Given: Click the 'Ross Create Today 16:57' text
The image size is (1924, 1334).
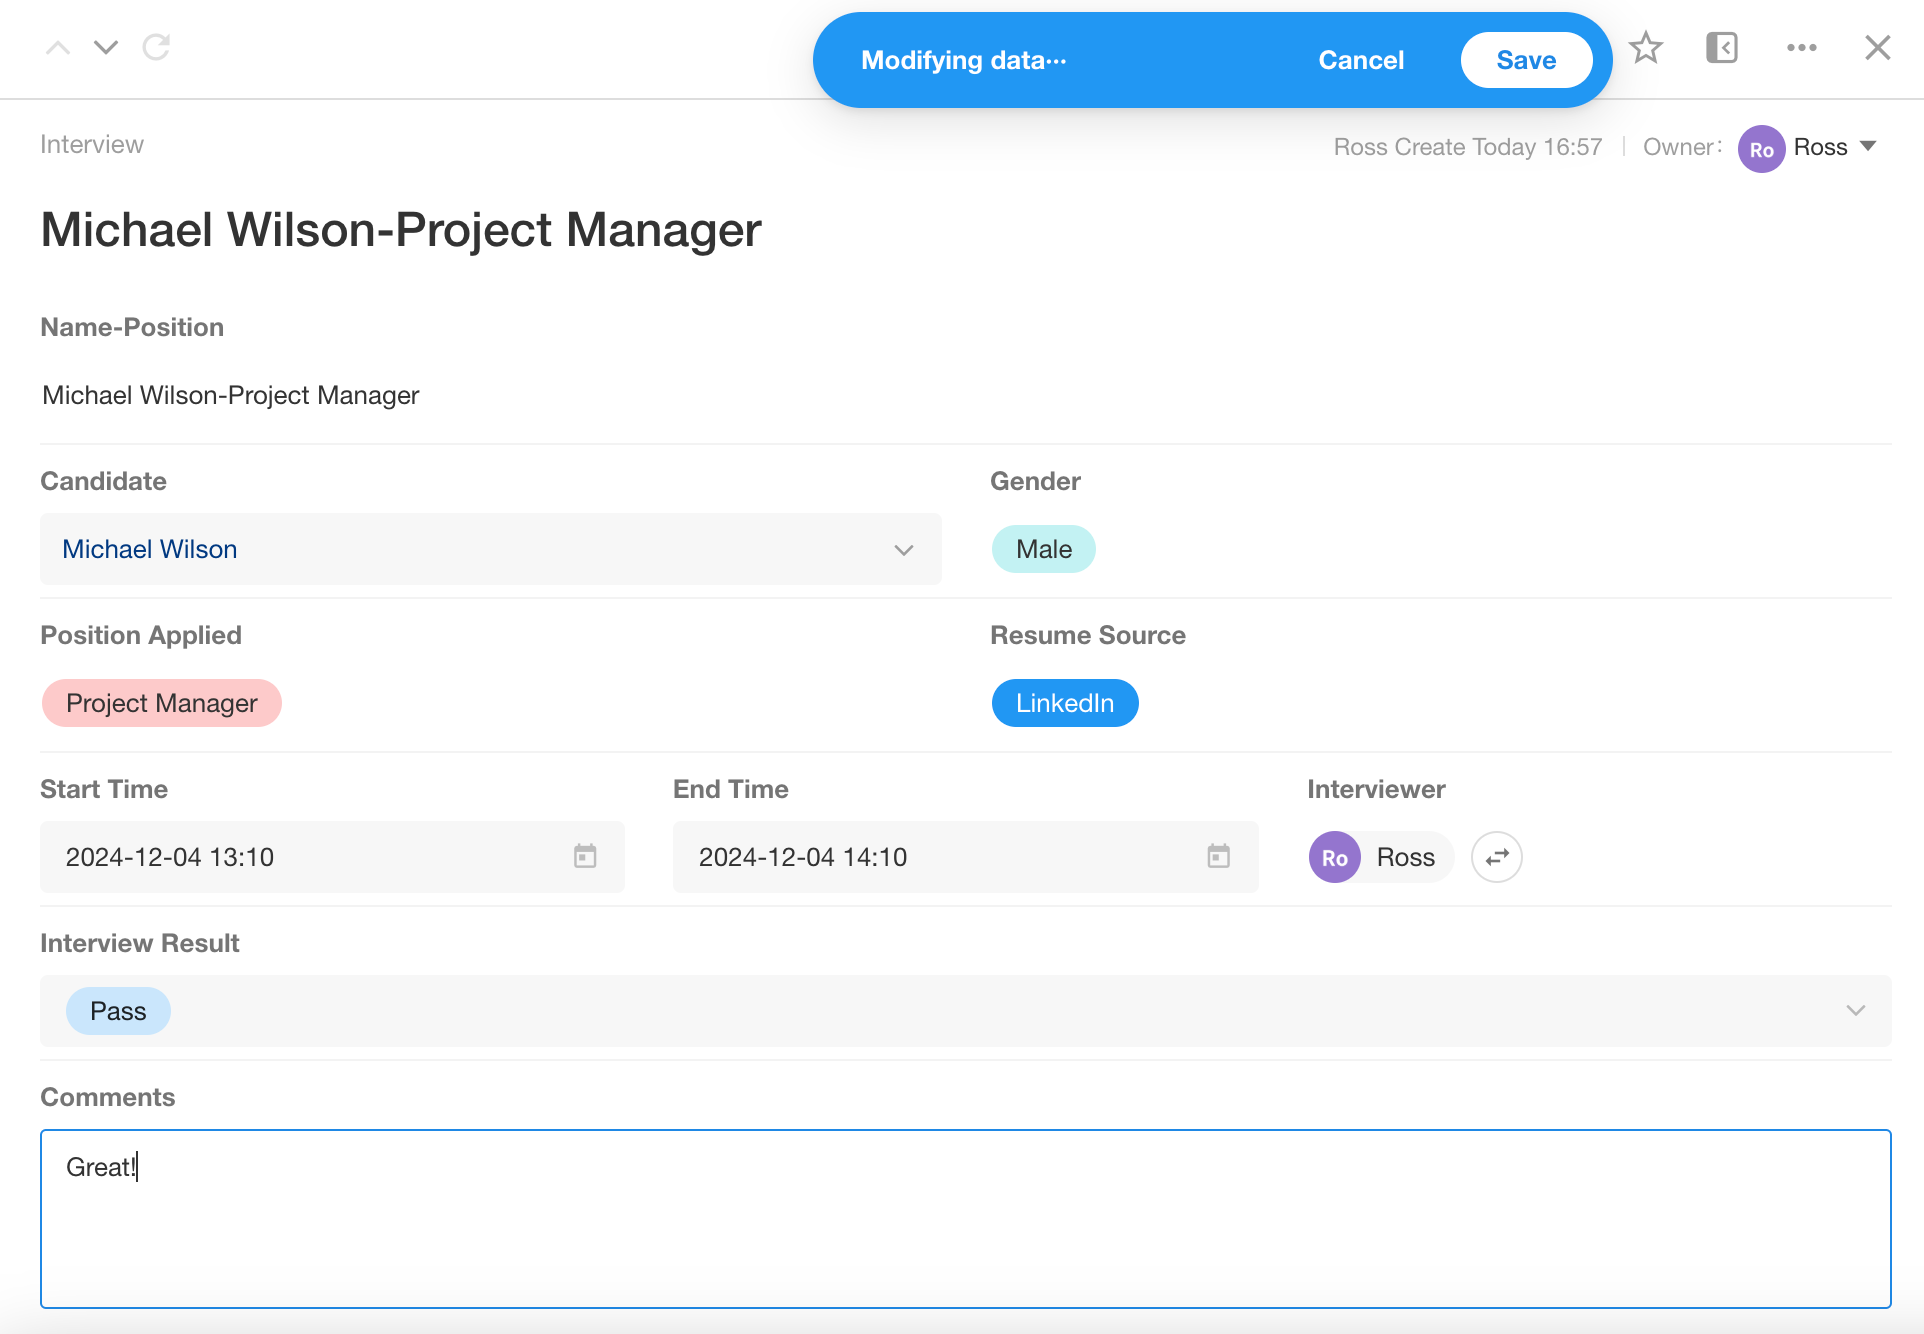Looking at the screenshot, I should click(1467, 147).
